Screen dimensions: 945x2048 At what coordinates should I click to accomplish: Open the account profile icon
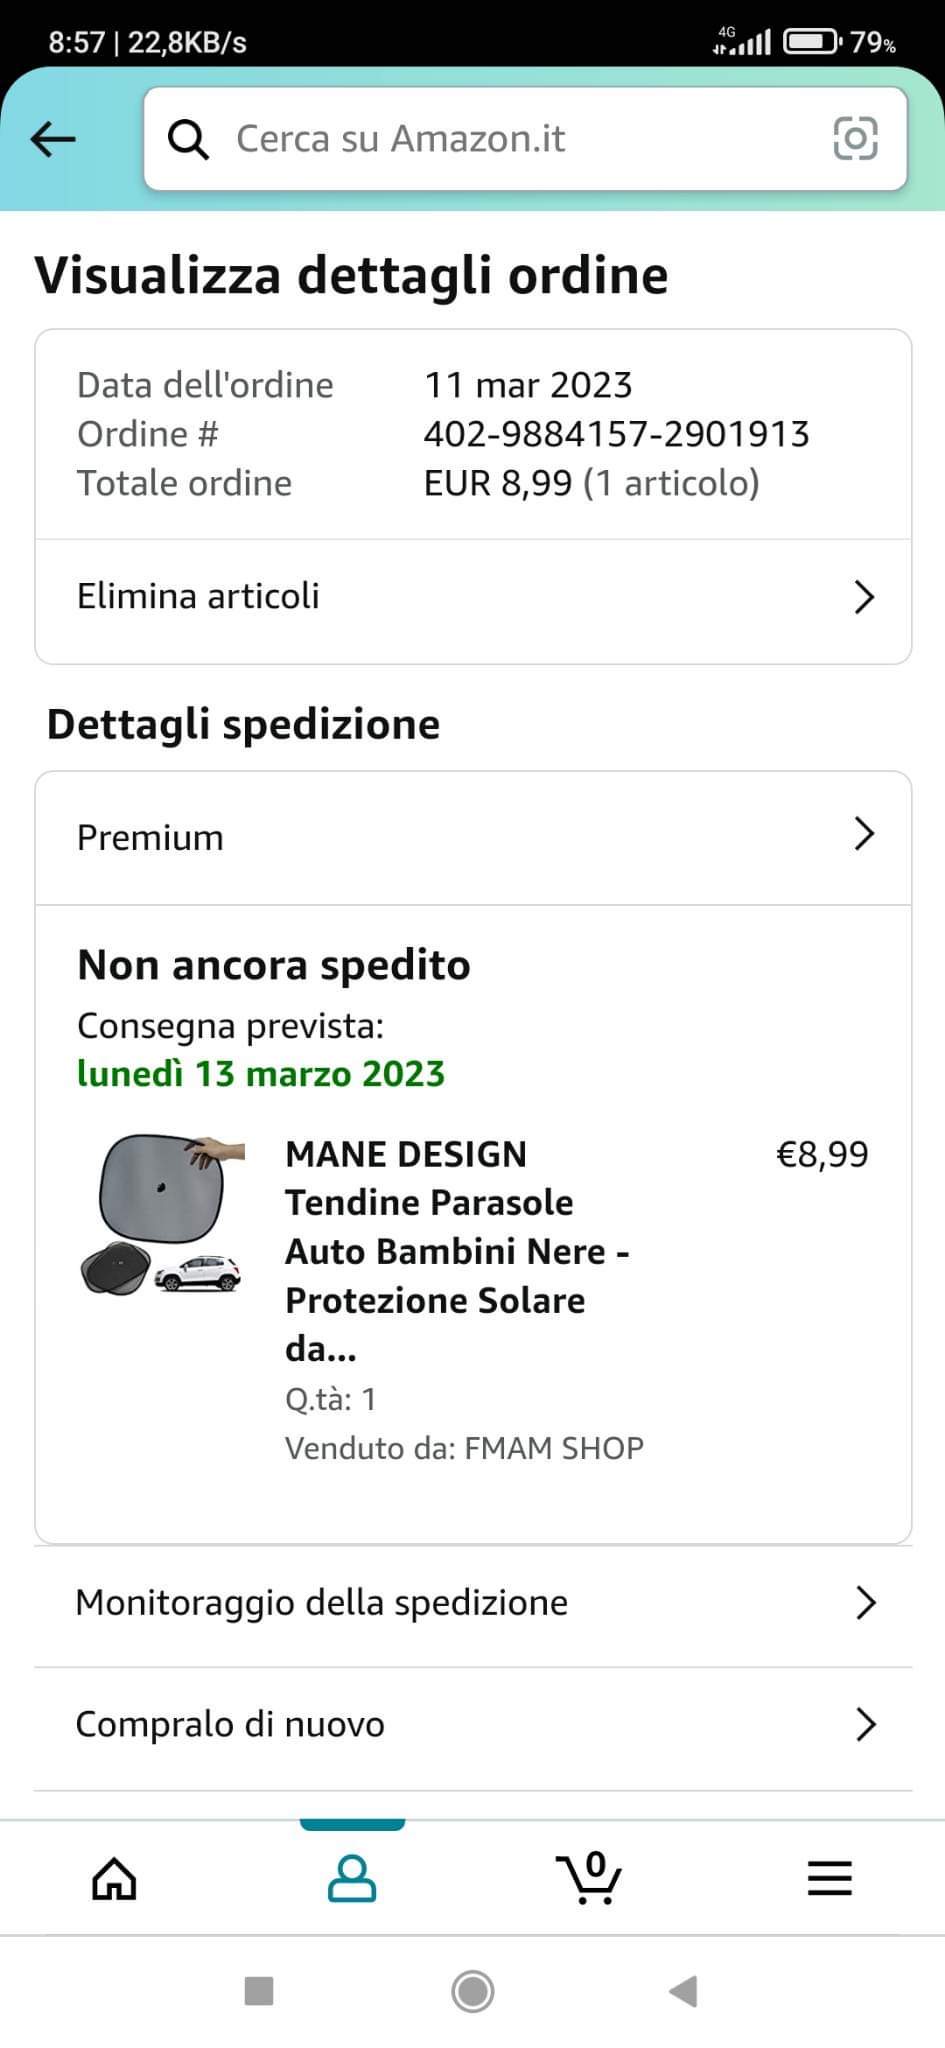point(352,1878)
